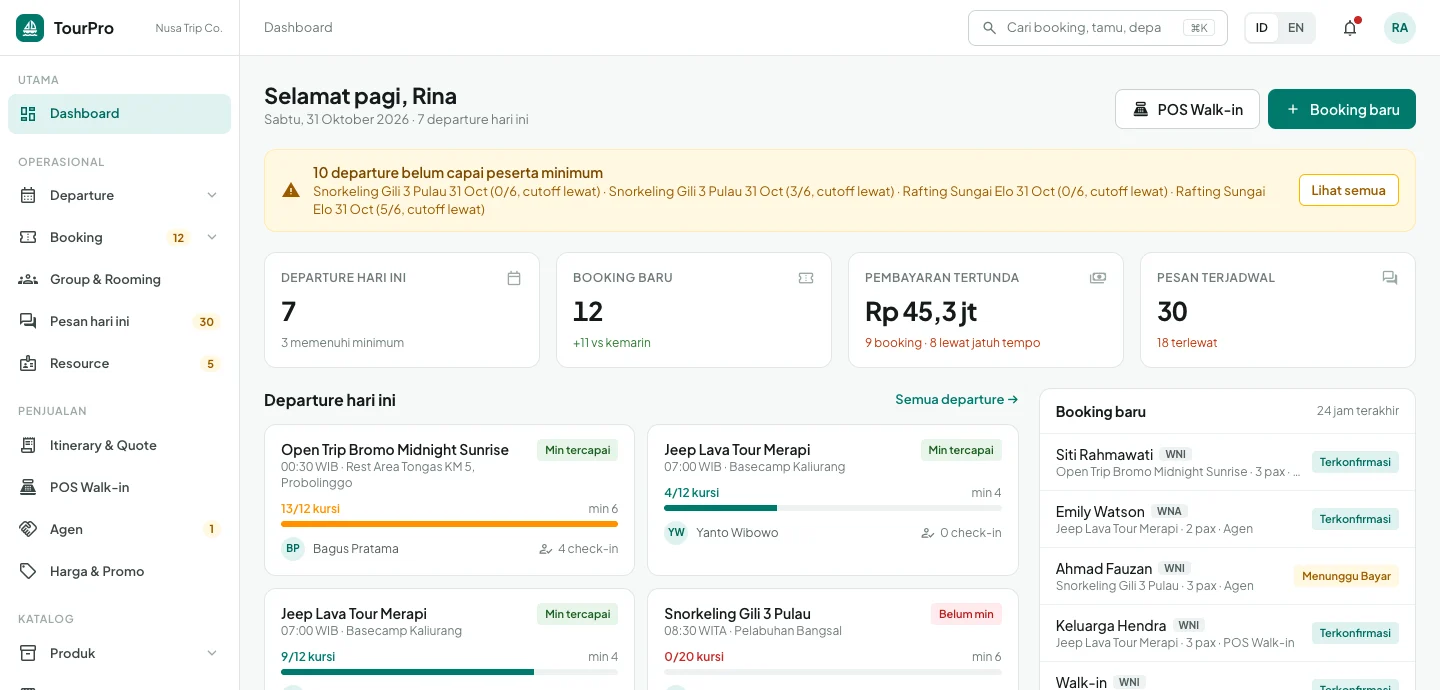Expand the Booking submenu chevron
1440x690 pixels.
[212, 237]
